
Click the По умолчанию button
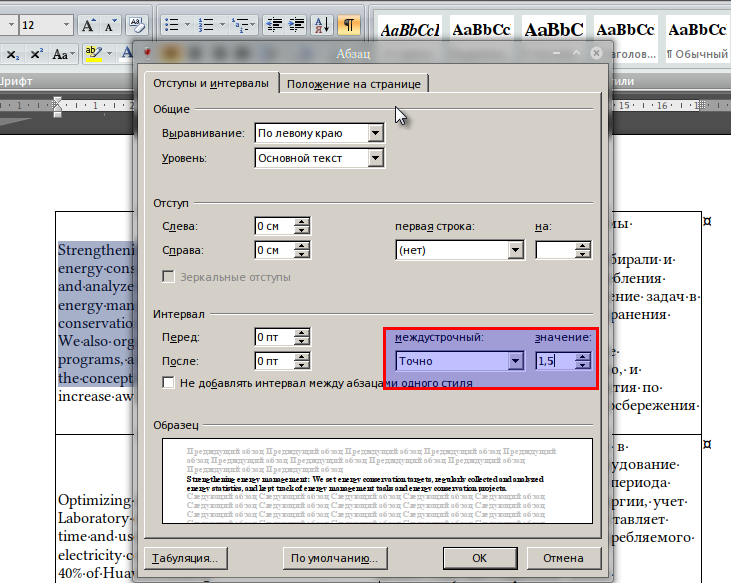point(335,558)
